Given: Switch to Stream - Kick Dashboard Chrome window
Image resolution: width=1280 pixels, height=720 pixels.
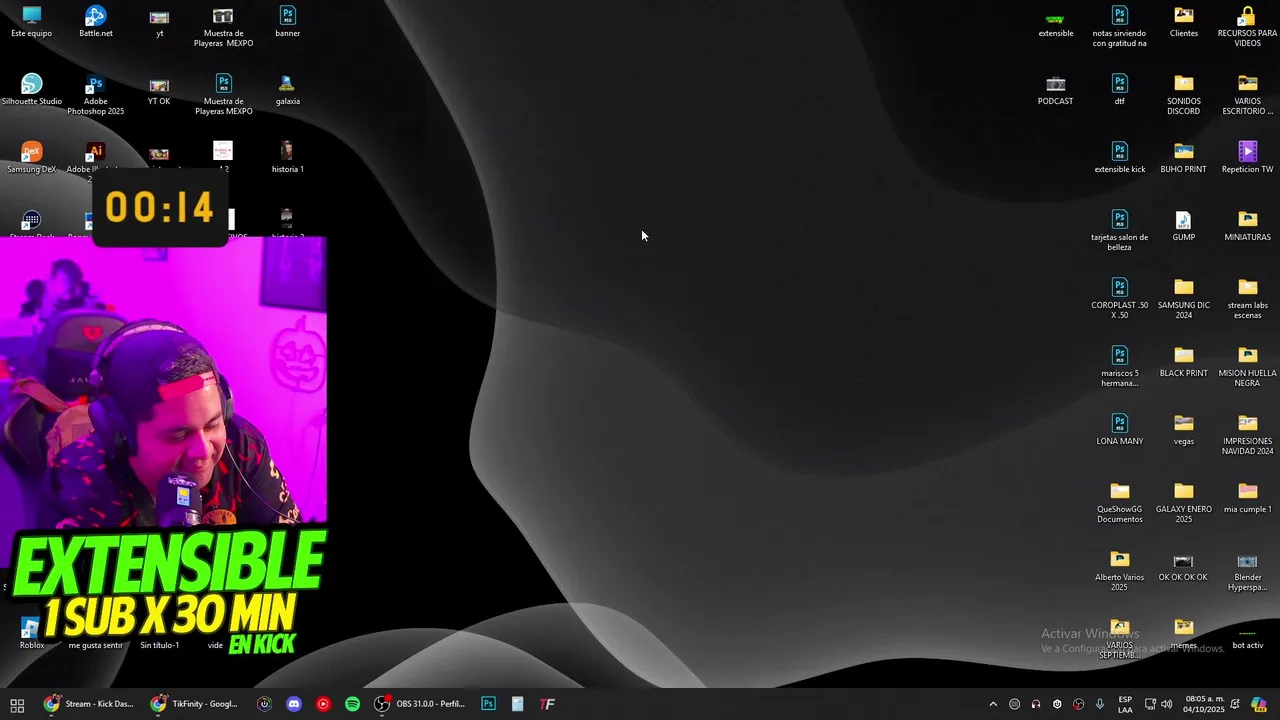Looking at the screenshot, I should pos(88,704).
